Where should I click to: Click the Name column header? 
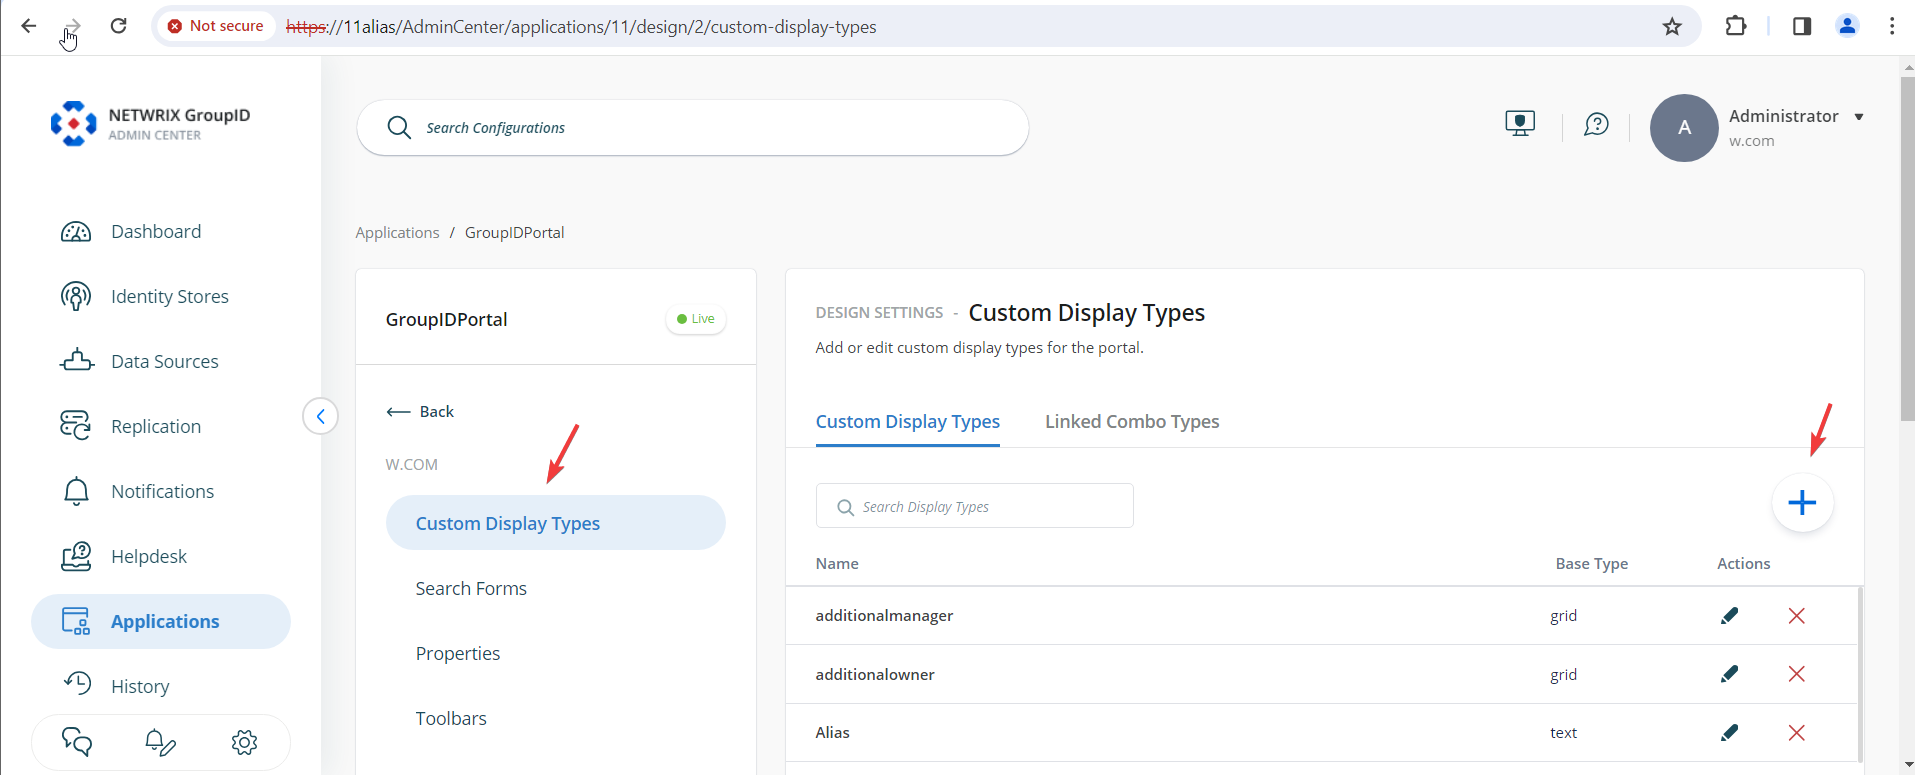(x=837, y=564)
